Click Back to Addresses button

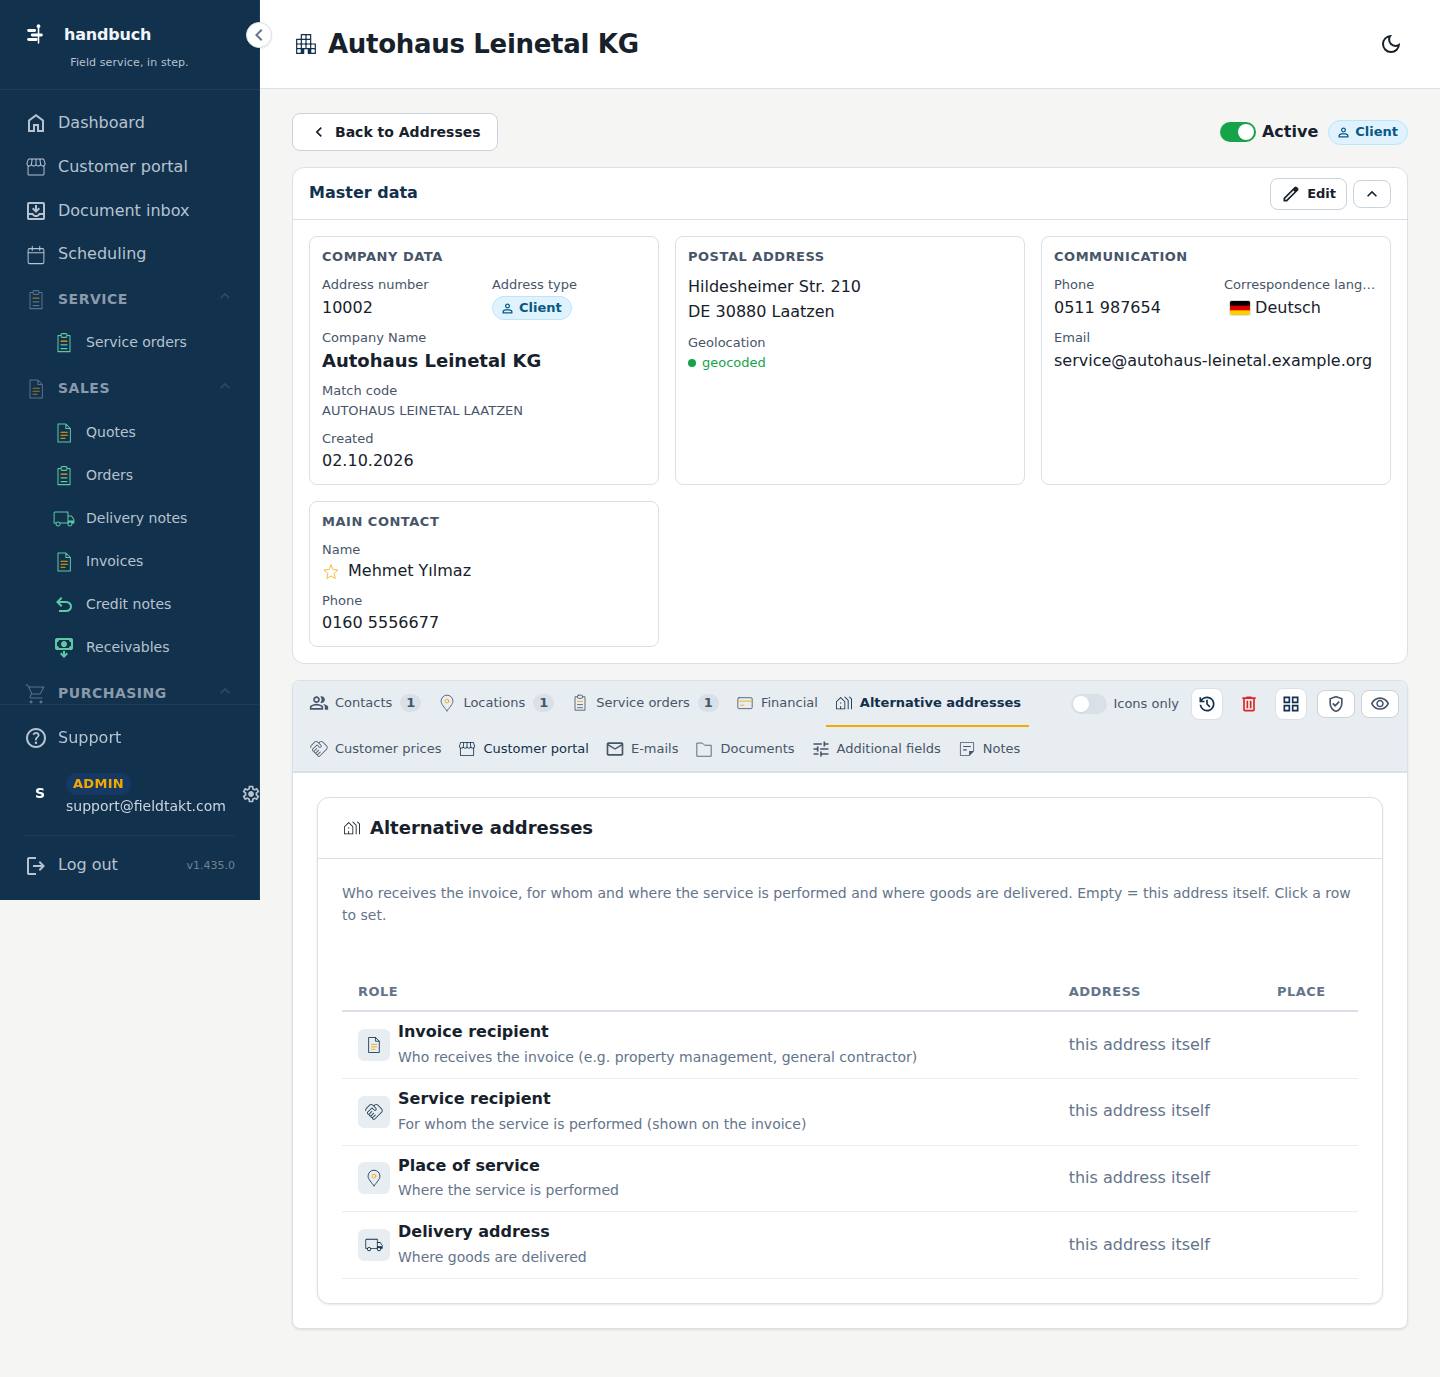(x=395, y=132)
